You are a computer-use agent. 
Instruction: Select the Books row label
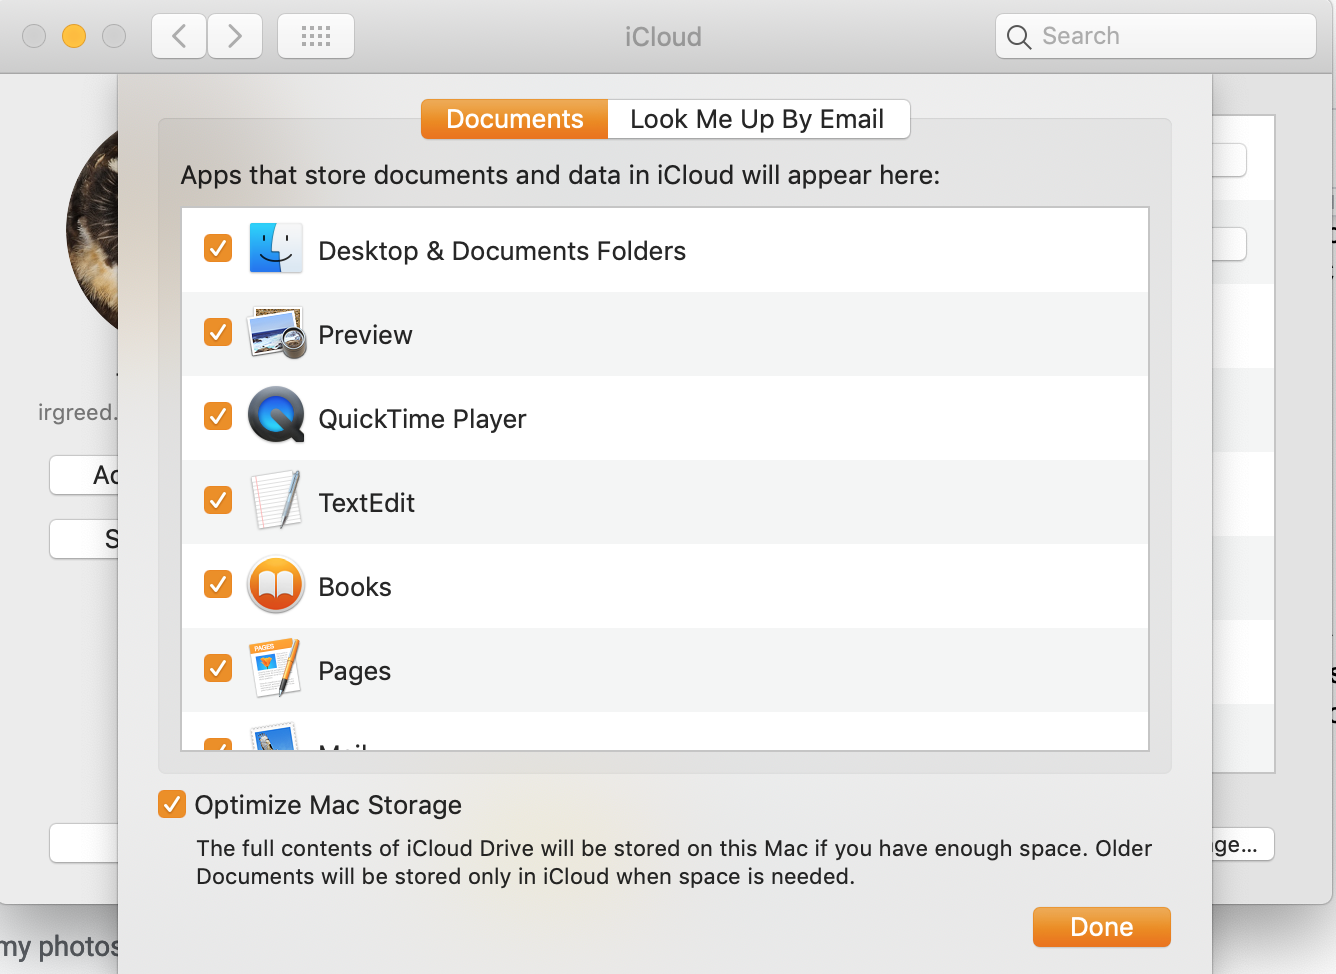coord(355,587)
